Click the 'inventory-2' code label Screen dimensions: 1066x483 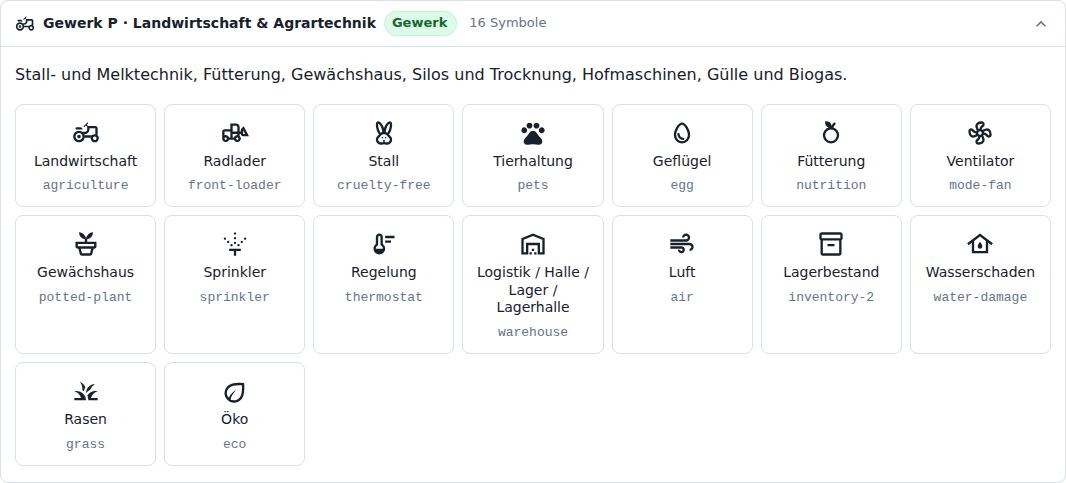[831, 297]
